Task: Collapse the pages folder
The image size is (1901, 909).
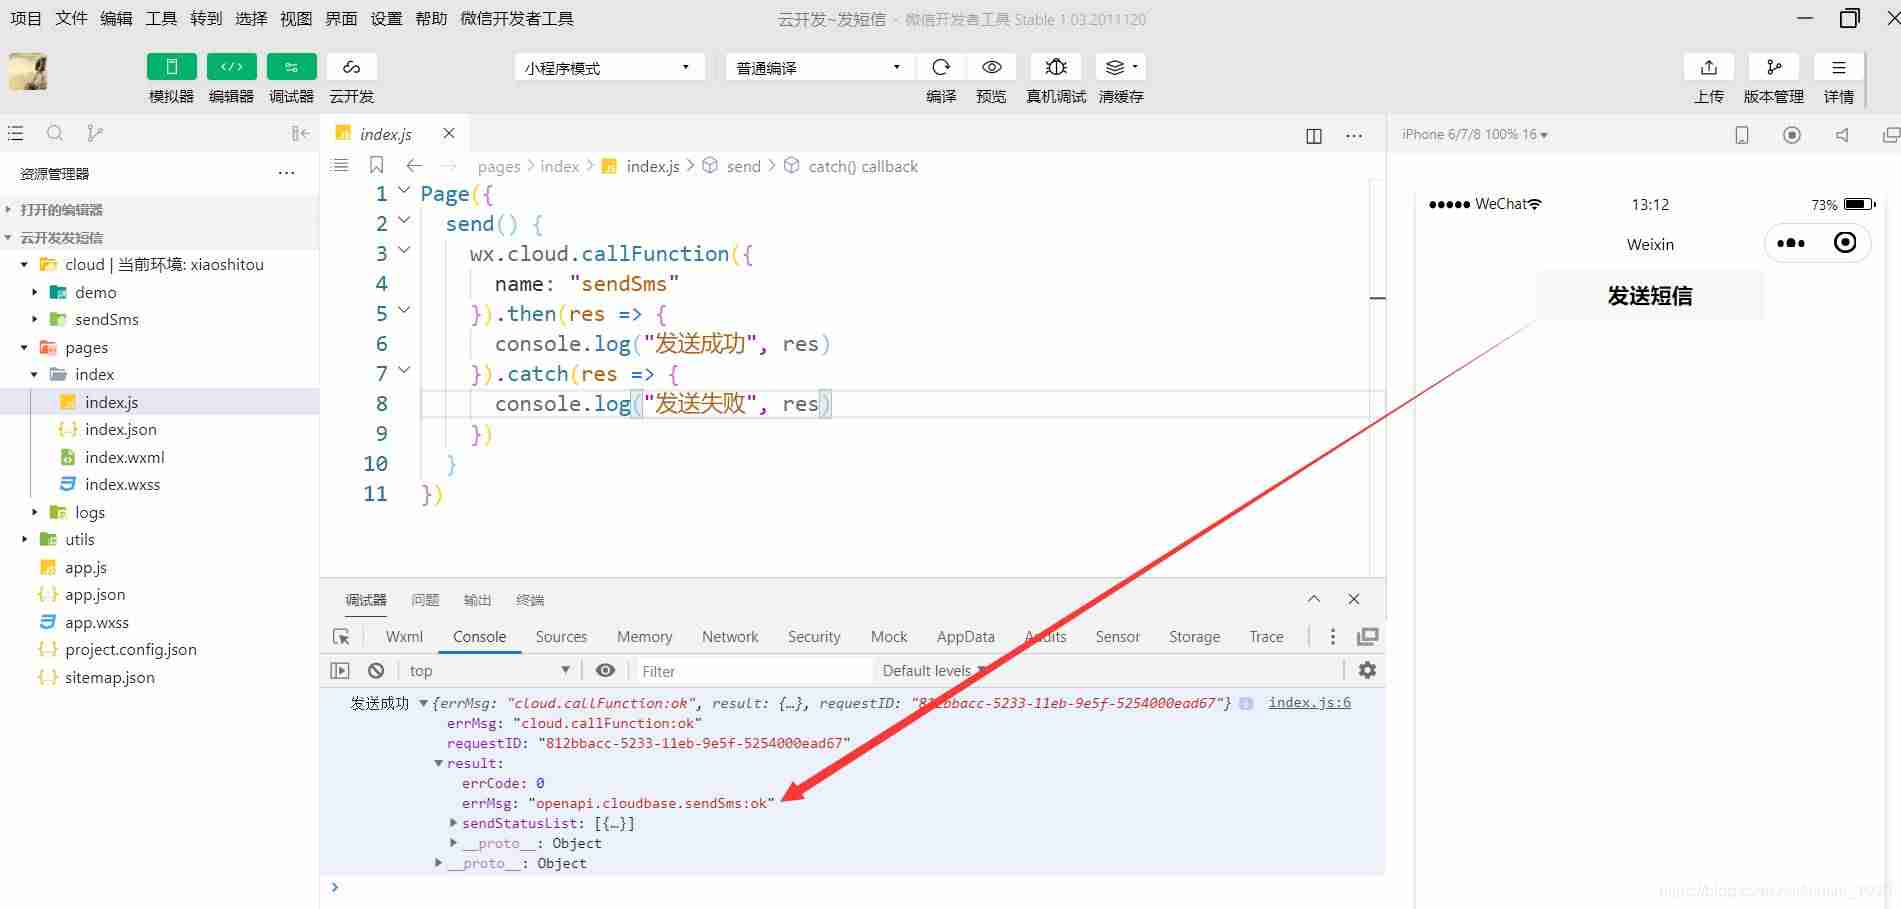Action: 25,347
